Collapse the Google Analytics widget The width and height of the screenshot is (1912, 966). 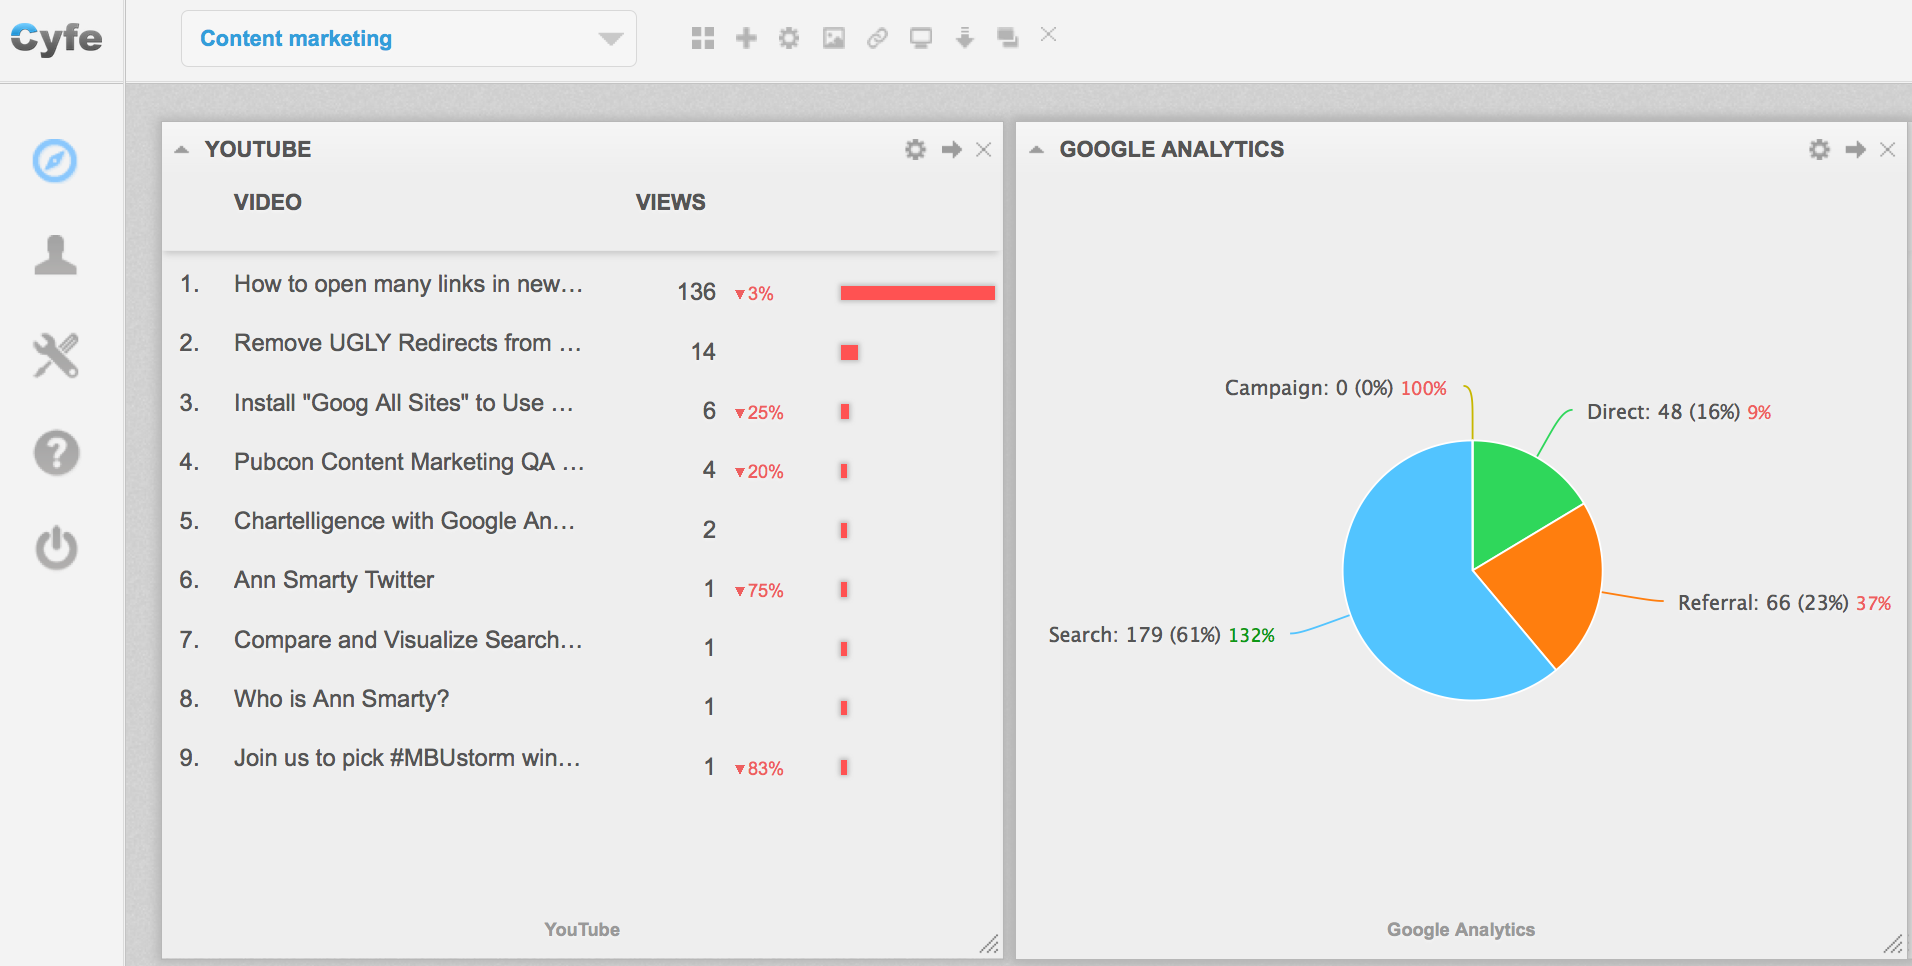(1036, 150)
